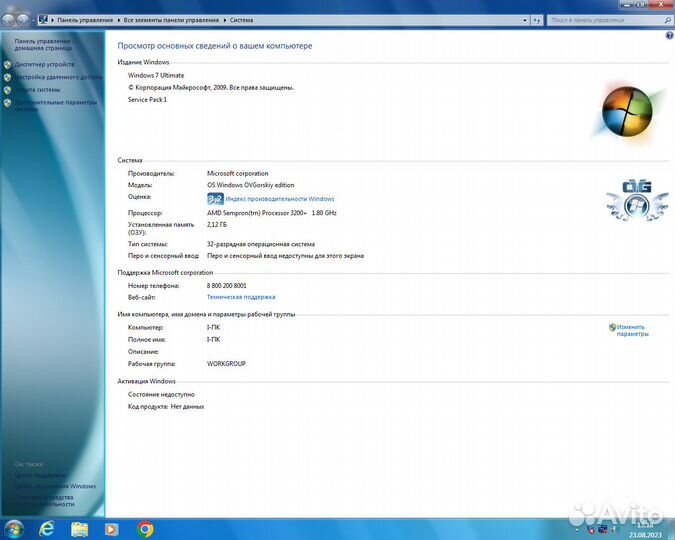
Task: Click the help question mark icon
Action: [x=669, y=36]
